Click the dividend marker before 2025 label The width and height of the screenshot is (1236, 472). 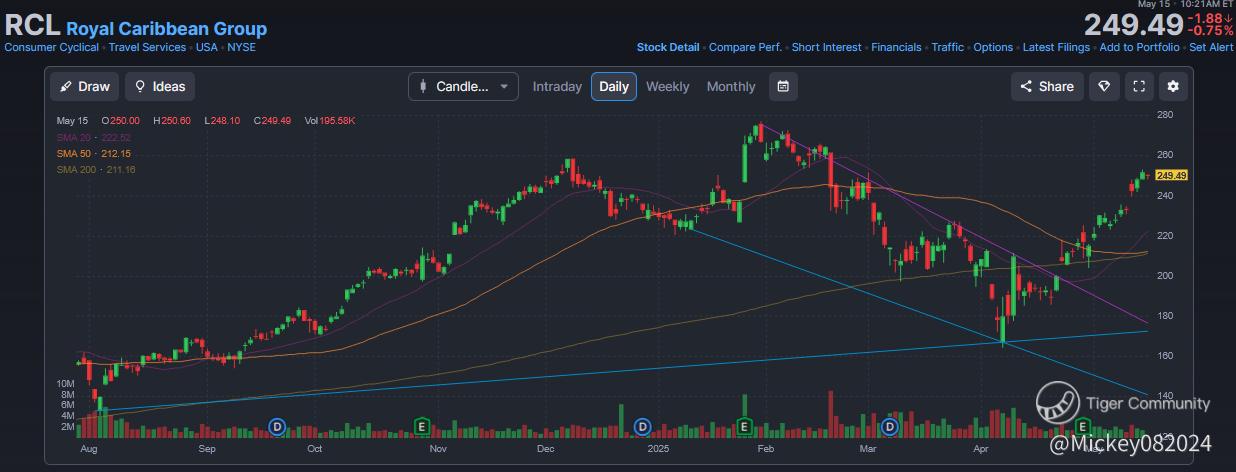tap(642, 427)
